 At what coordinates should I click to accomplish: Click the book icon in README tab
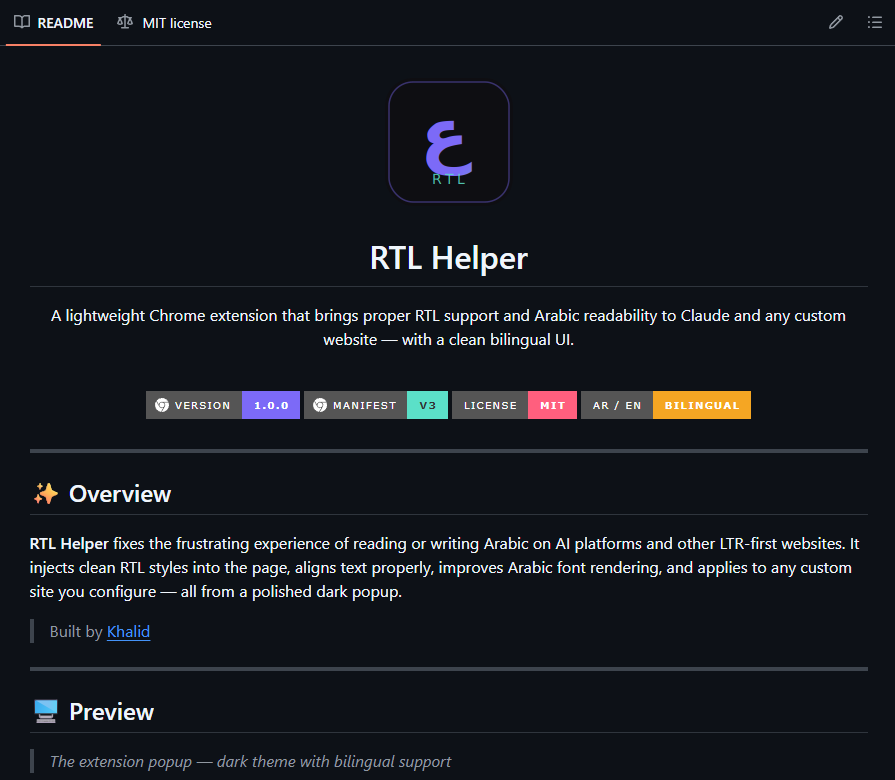(x=22, y=22)
